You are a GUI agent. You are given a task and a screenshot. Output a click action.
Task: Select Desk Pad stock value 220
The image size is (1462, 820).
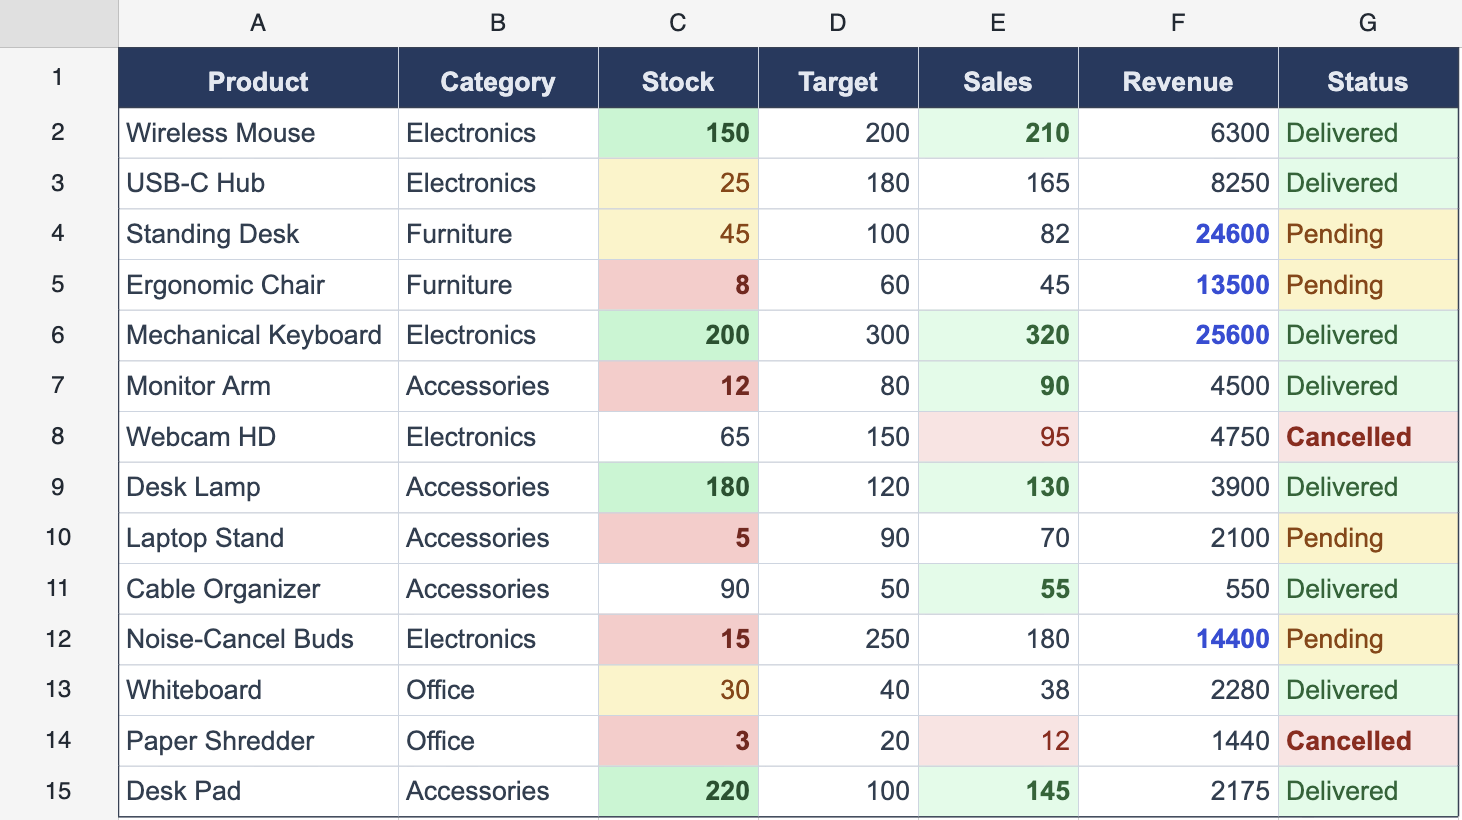[678, 791]
